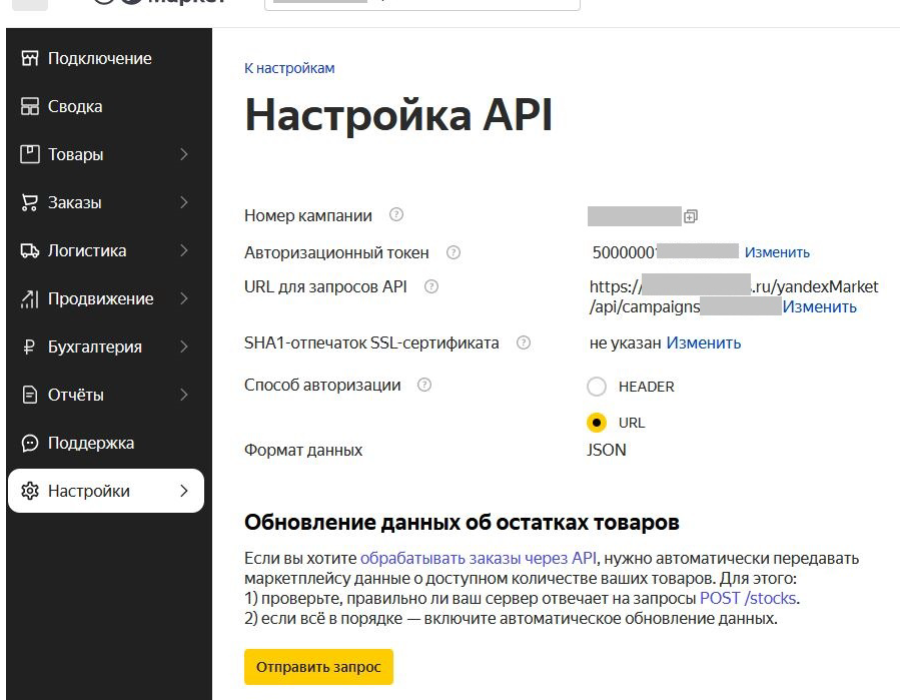Click the JSON data format value
This screenshot has height=700, width=900.
tap(607, 450)
